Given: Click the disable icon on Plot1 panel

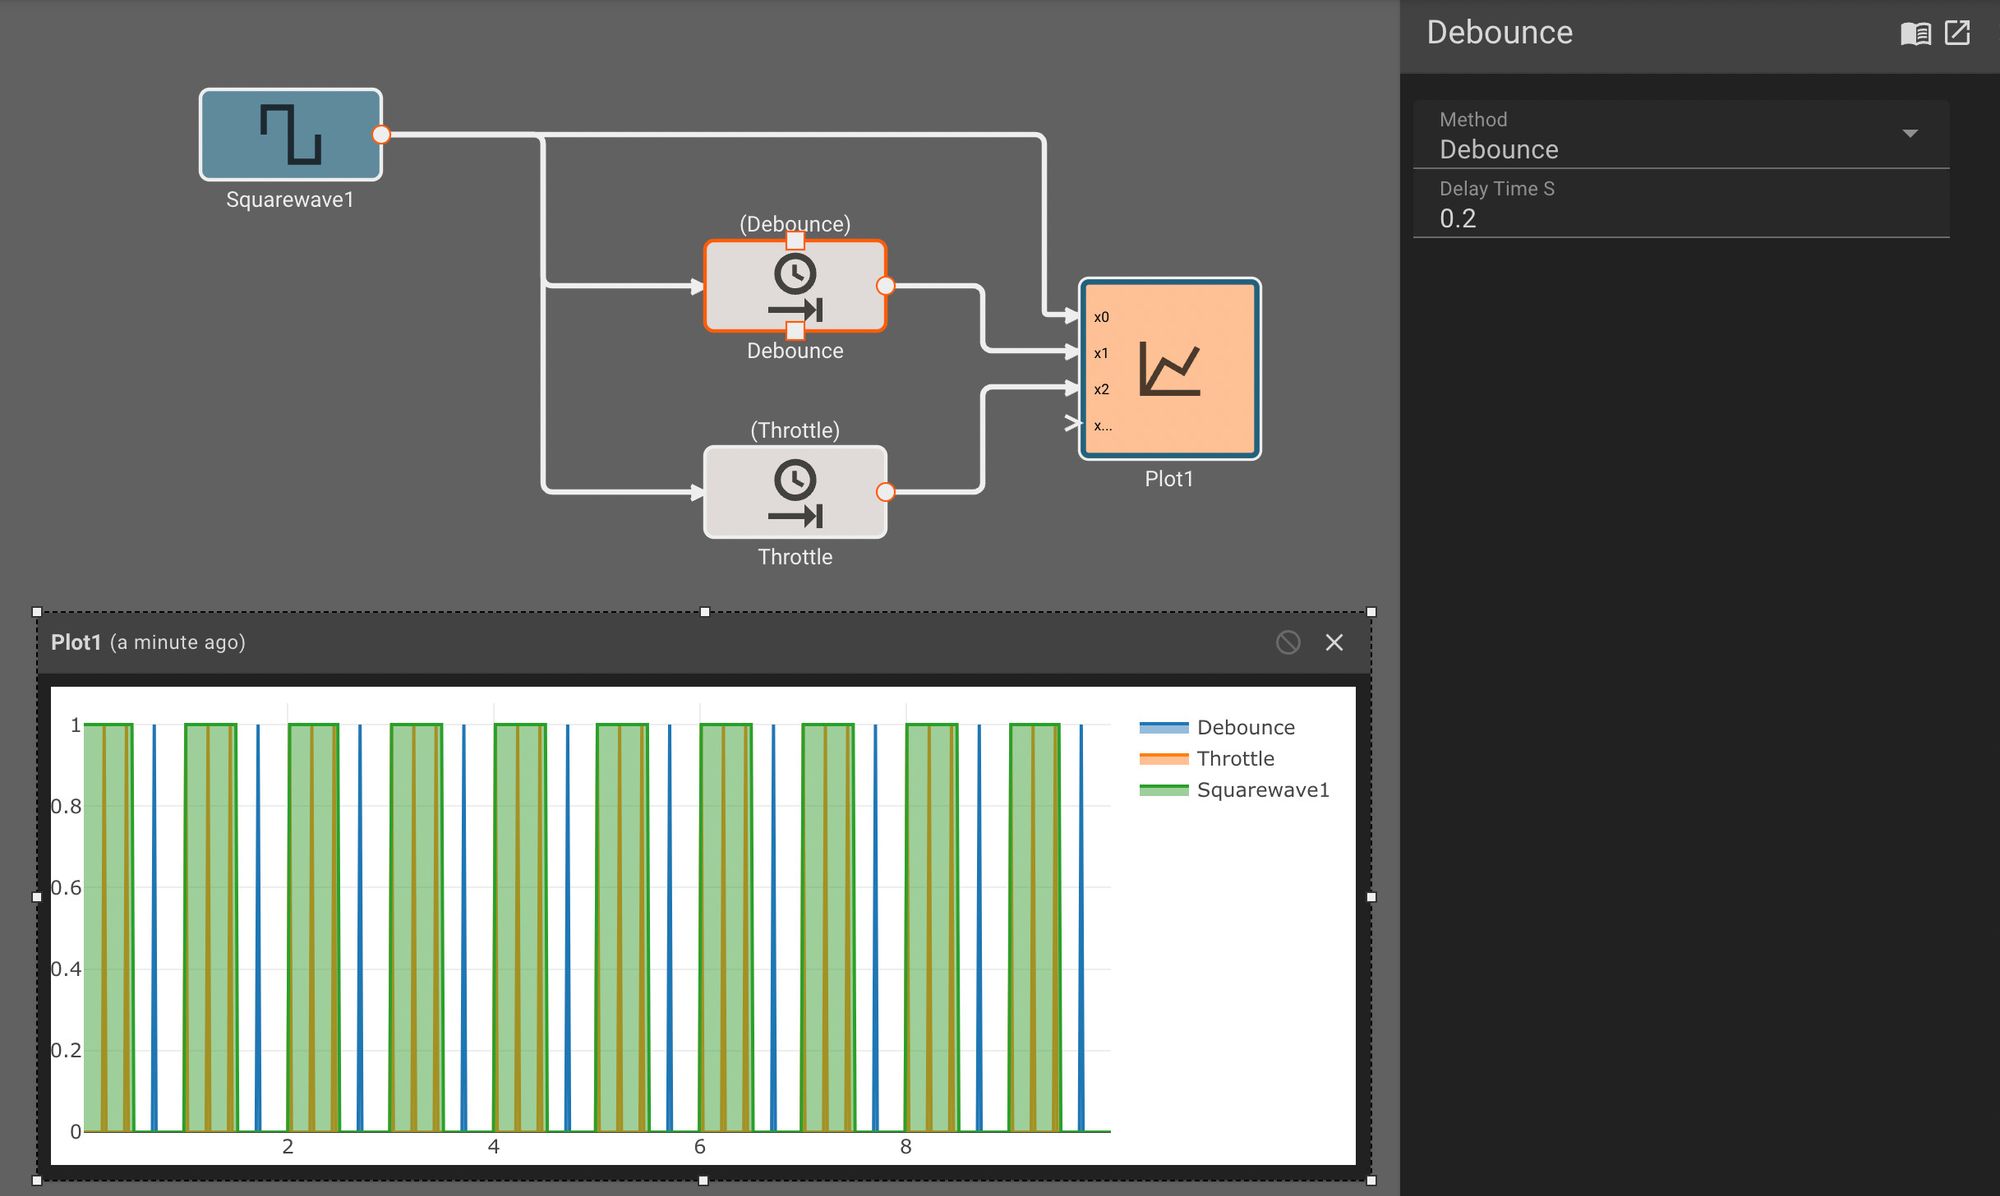Looking at the screenshot, I should 1288,643.
